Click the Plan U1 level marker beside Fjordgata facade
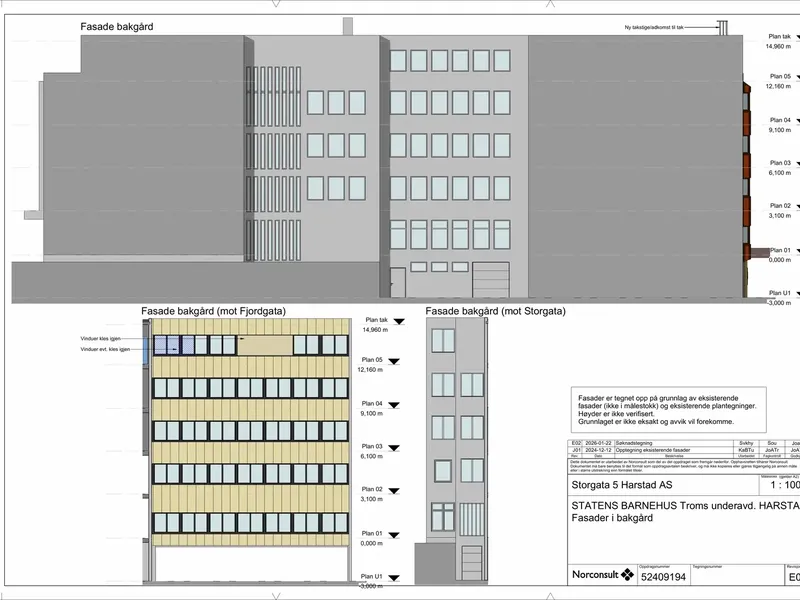 (x=393, y=578)
